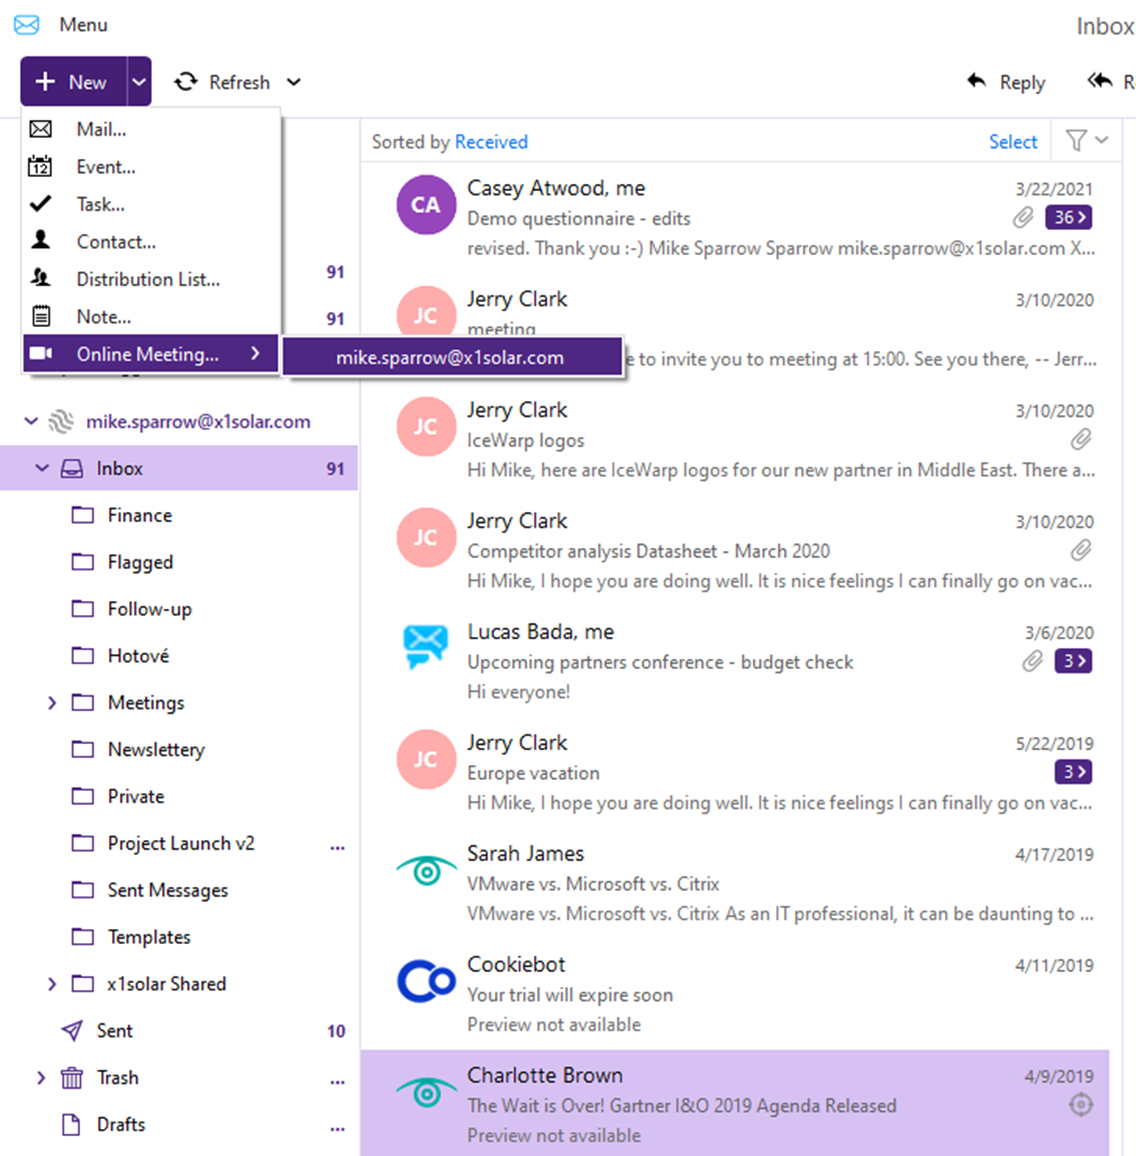The image size is (1136, 1156).
Task: Click the New button
Action: pyautogui.click(x=73, y=82)
